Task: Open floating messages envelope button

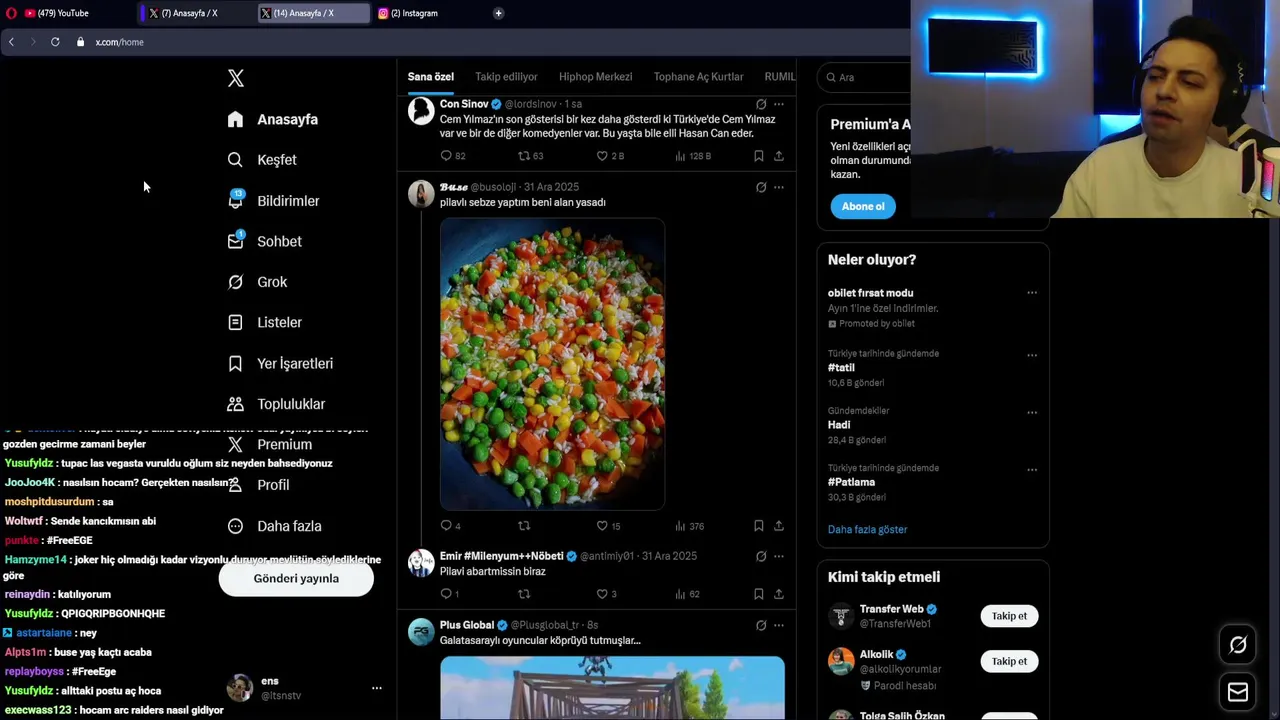Action: (1238, 692)
